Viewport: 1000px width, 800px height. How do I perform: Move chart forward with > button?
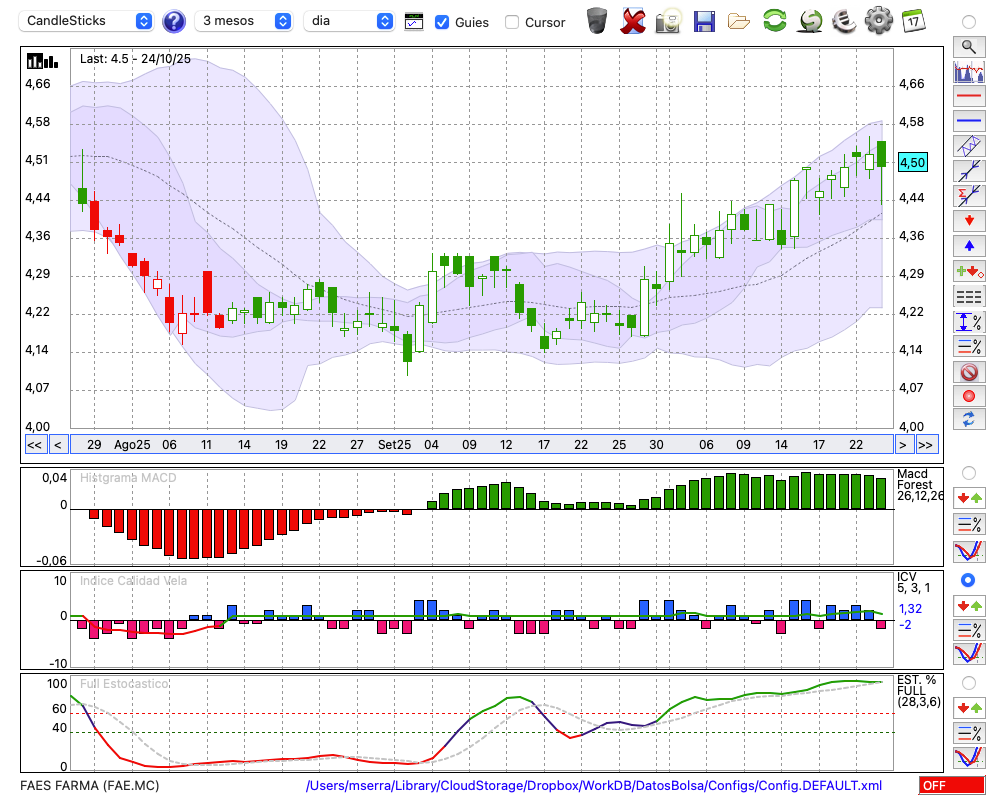coord(902,445)
